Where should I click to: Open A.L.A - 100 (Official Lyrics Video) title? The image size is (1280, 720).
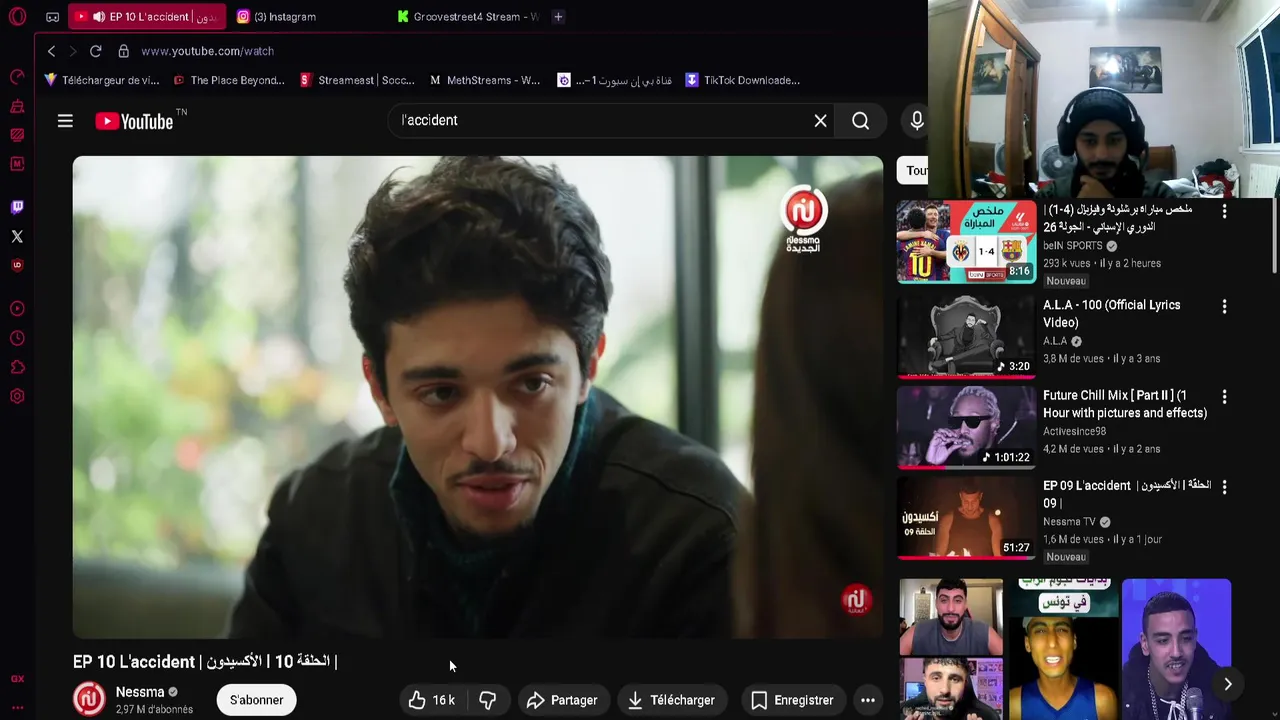click(1111, 314)
